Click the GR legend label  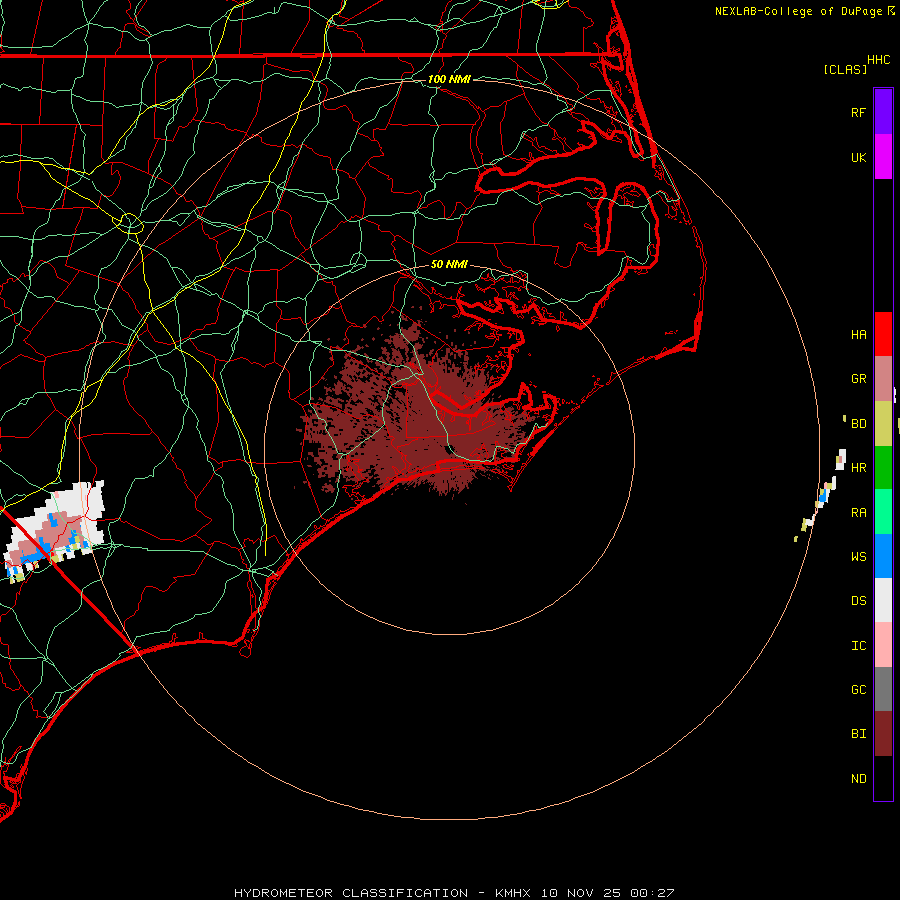(859, 379)
